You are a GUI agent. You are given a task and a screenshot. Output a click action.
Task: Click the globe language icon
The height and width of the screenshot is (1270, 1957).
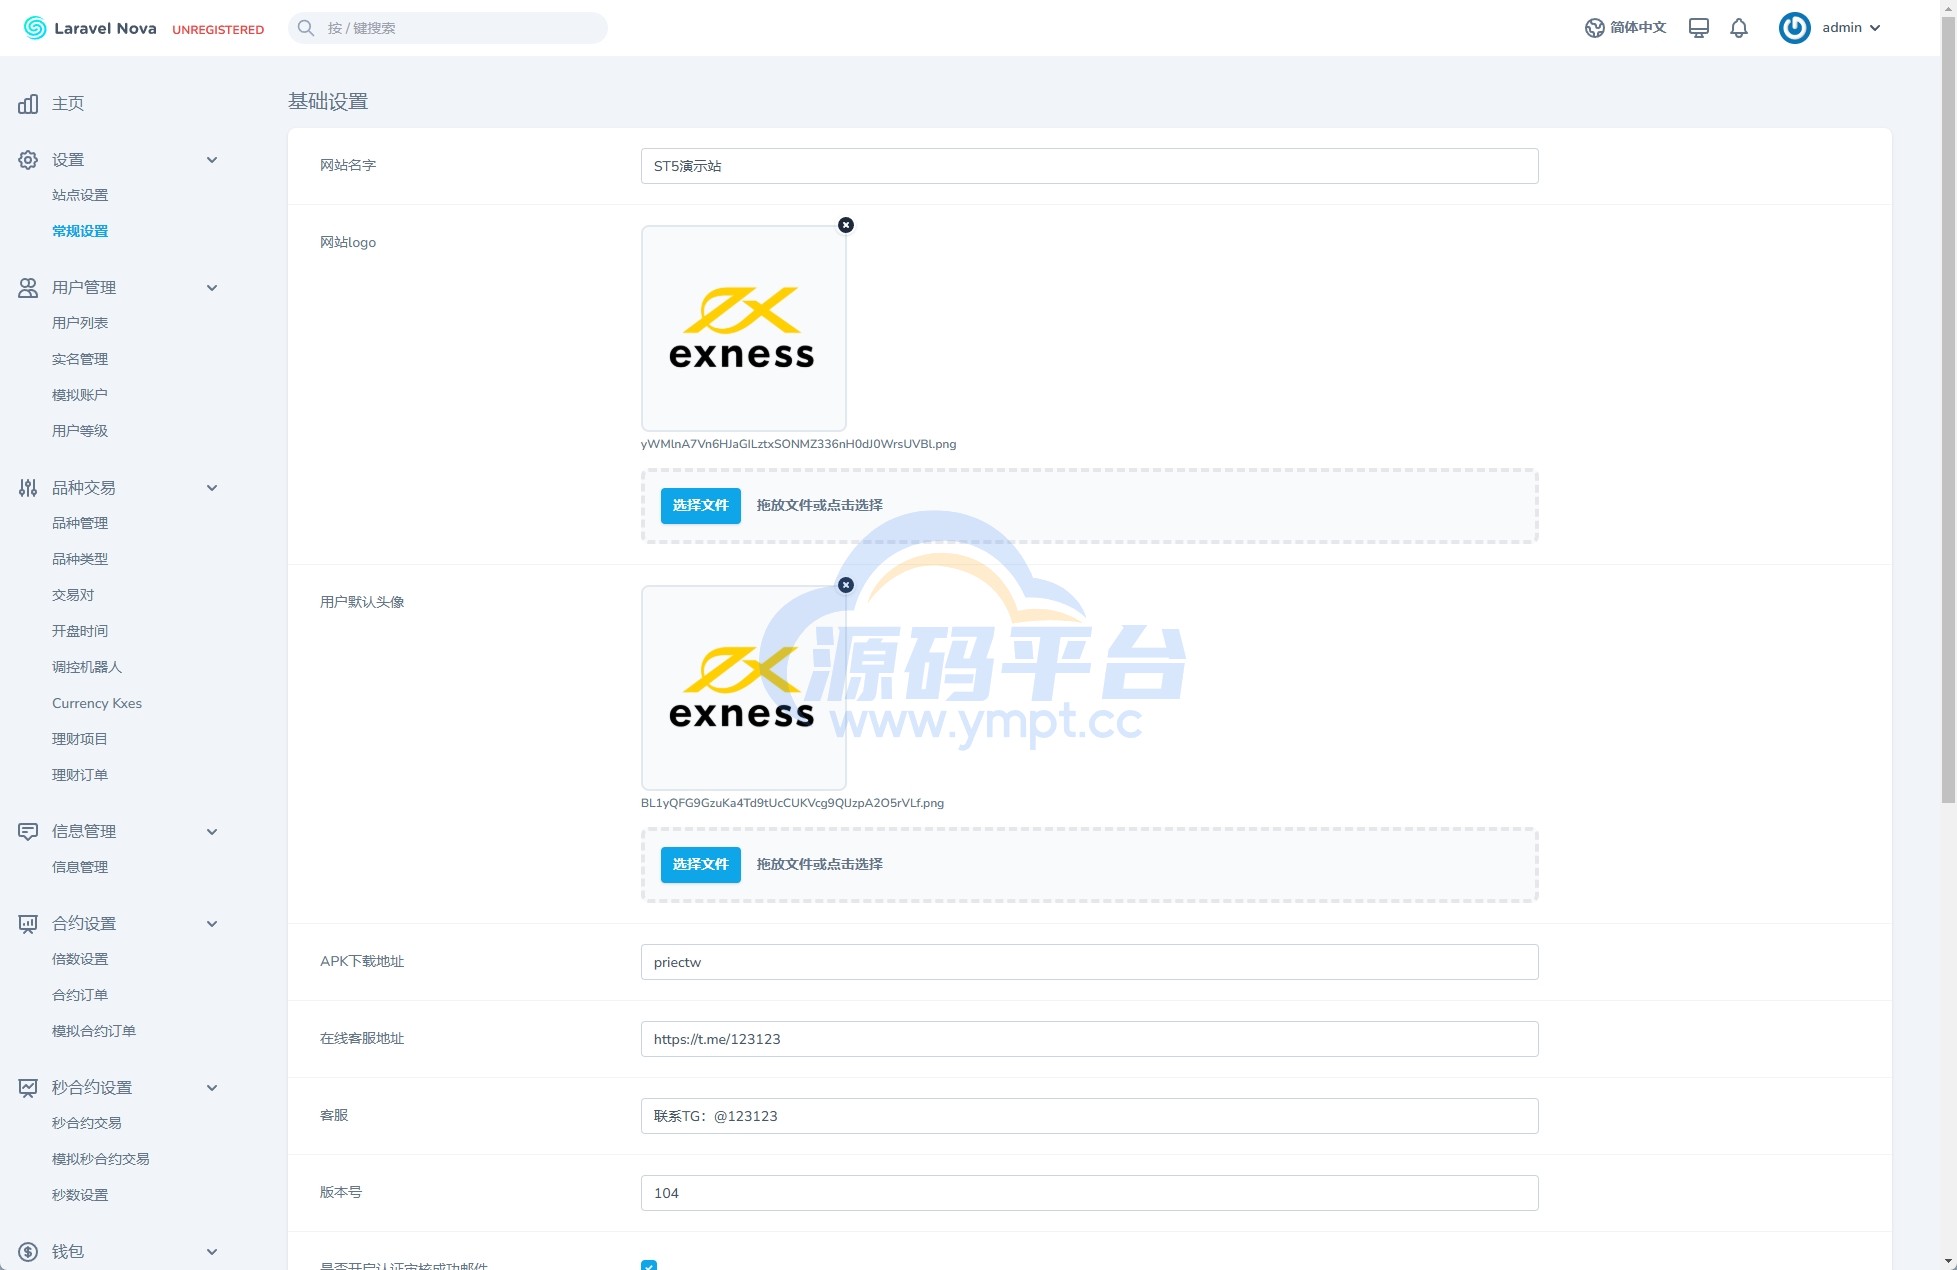click(x=1594, y=28)
